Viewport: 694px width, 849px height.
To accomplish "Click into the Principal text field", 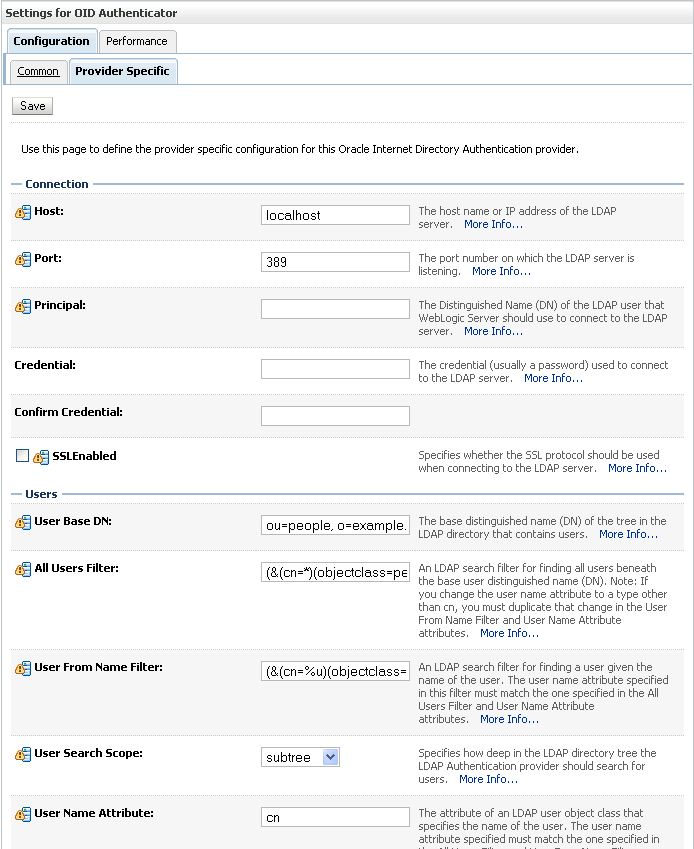I will [335, 309].
